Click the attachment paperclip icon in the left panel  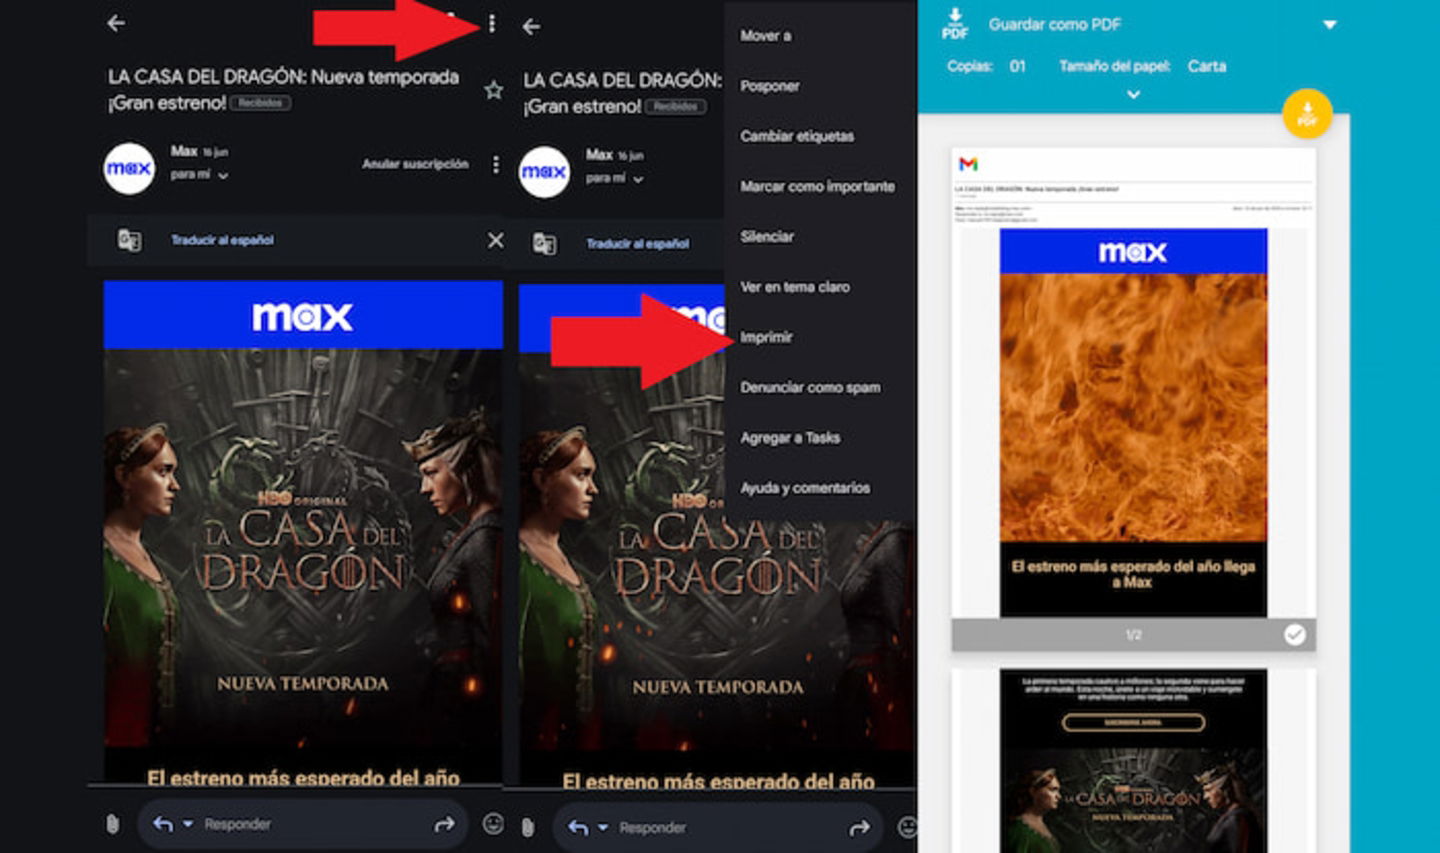(112, 824)
